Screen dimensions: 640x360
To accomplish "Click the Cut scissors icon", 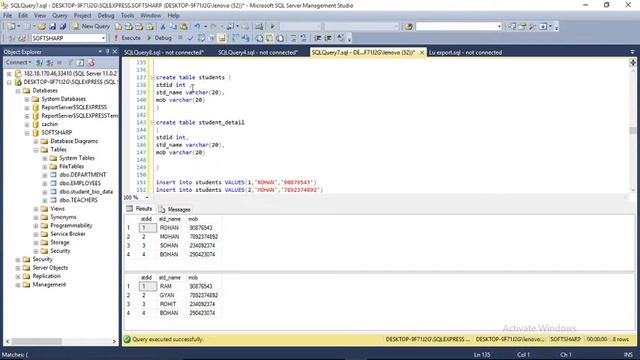I will click(163, 27).
